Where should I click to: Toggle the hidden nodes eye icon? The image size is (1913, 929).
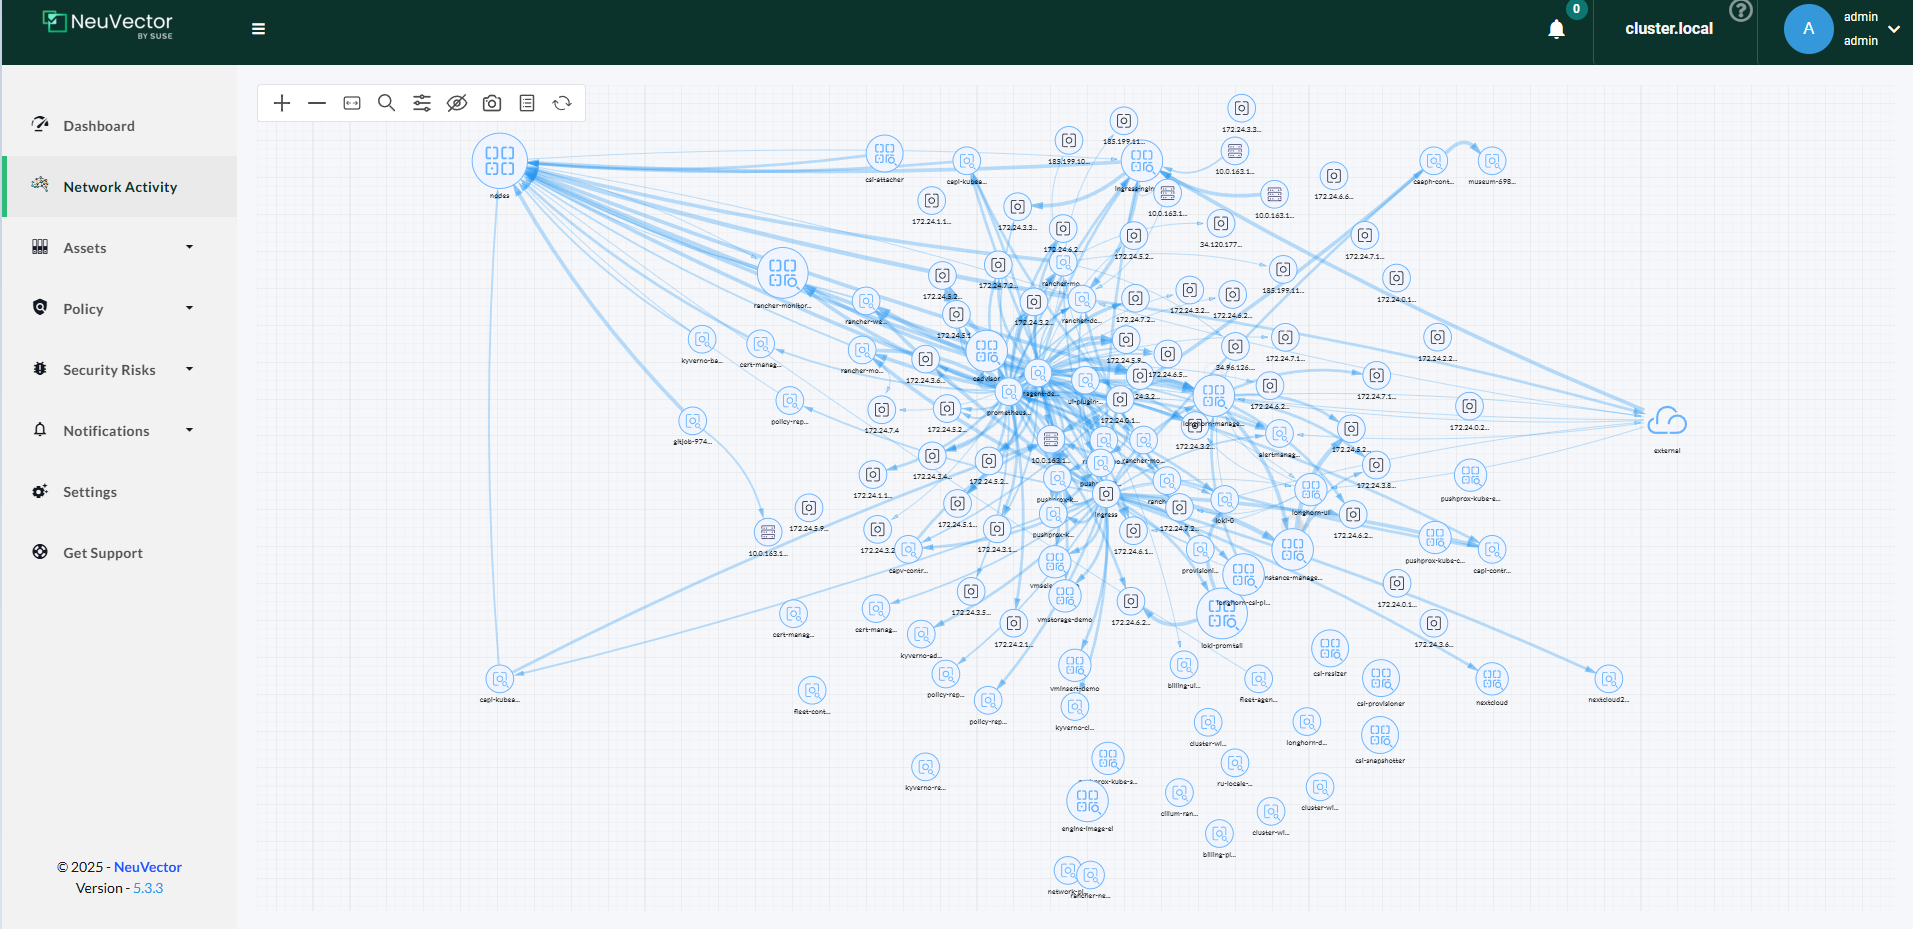tap(457, 103)
